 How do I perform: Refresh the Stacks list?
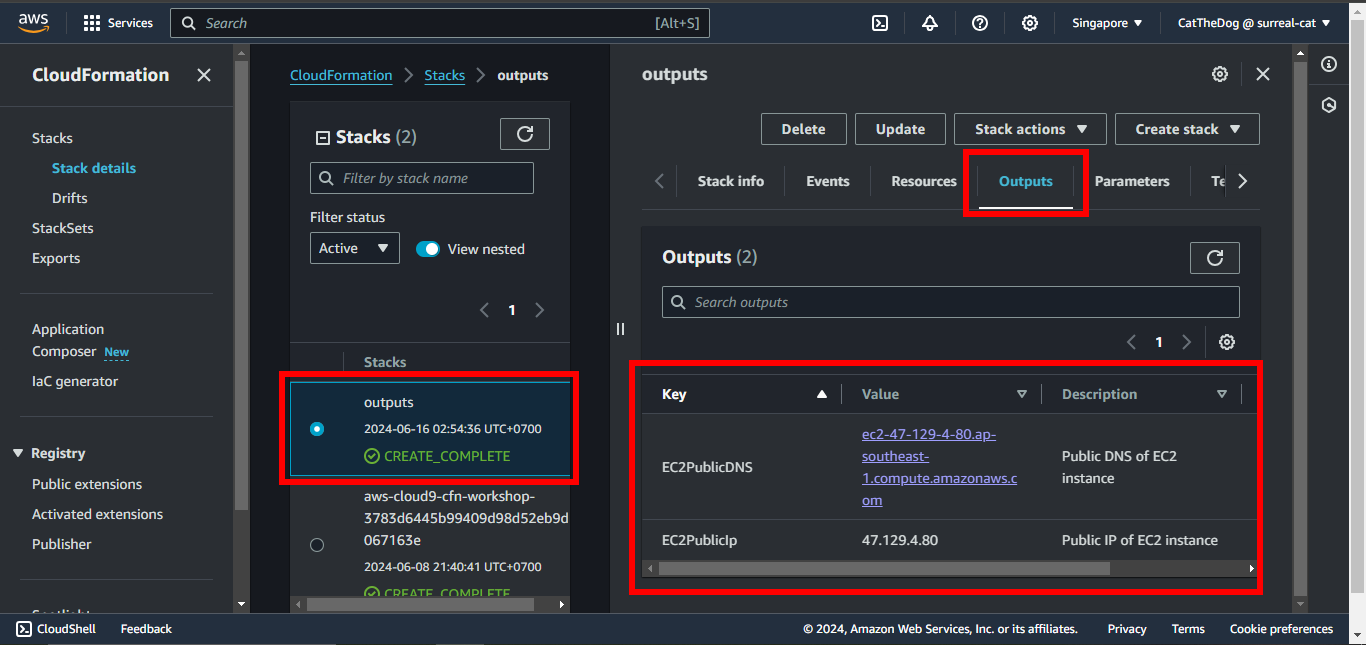pos(524,134)
